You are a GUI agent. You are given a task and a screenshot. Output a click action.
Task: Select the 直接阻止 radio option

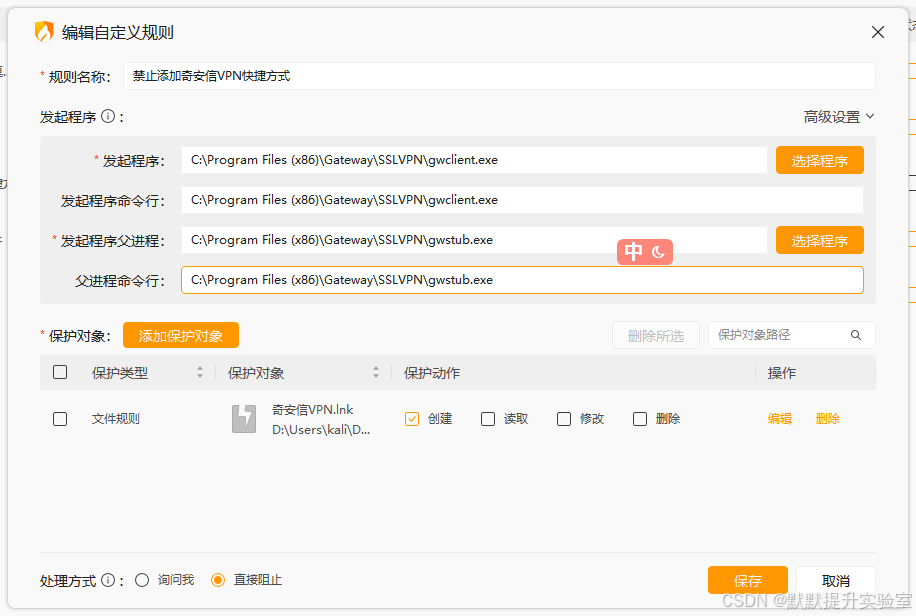218,580
